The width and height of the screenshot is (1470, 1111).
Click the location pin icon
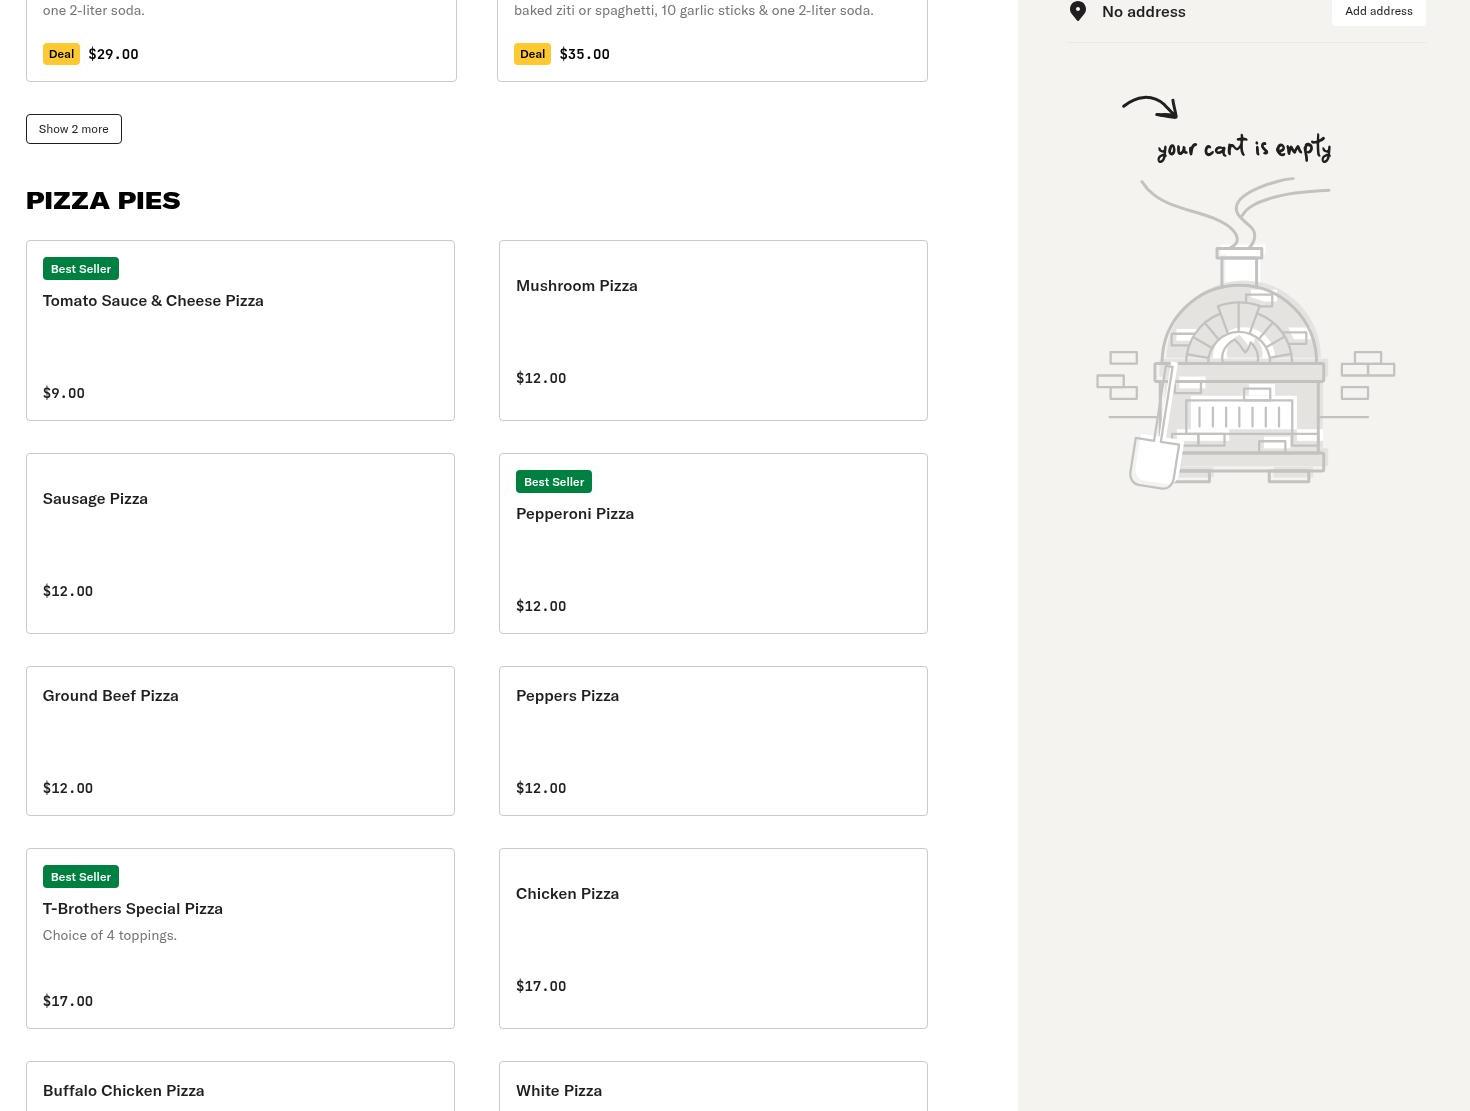click(x=1078, y=11)
